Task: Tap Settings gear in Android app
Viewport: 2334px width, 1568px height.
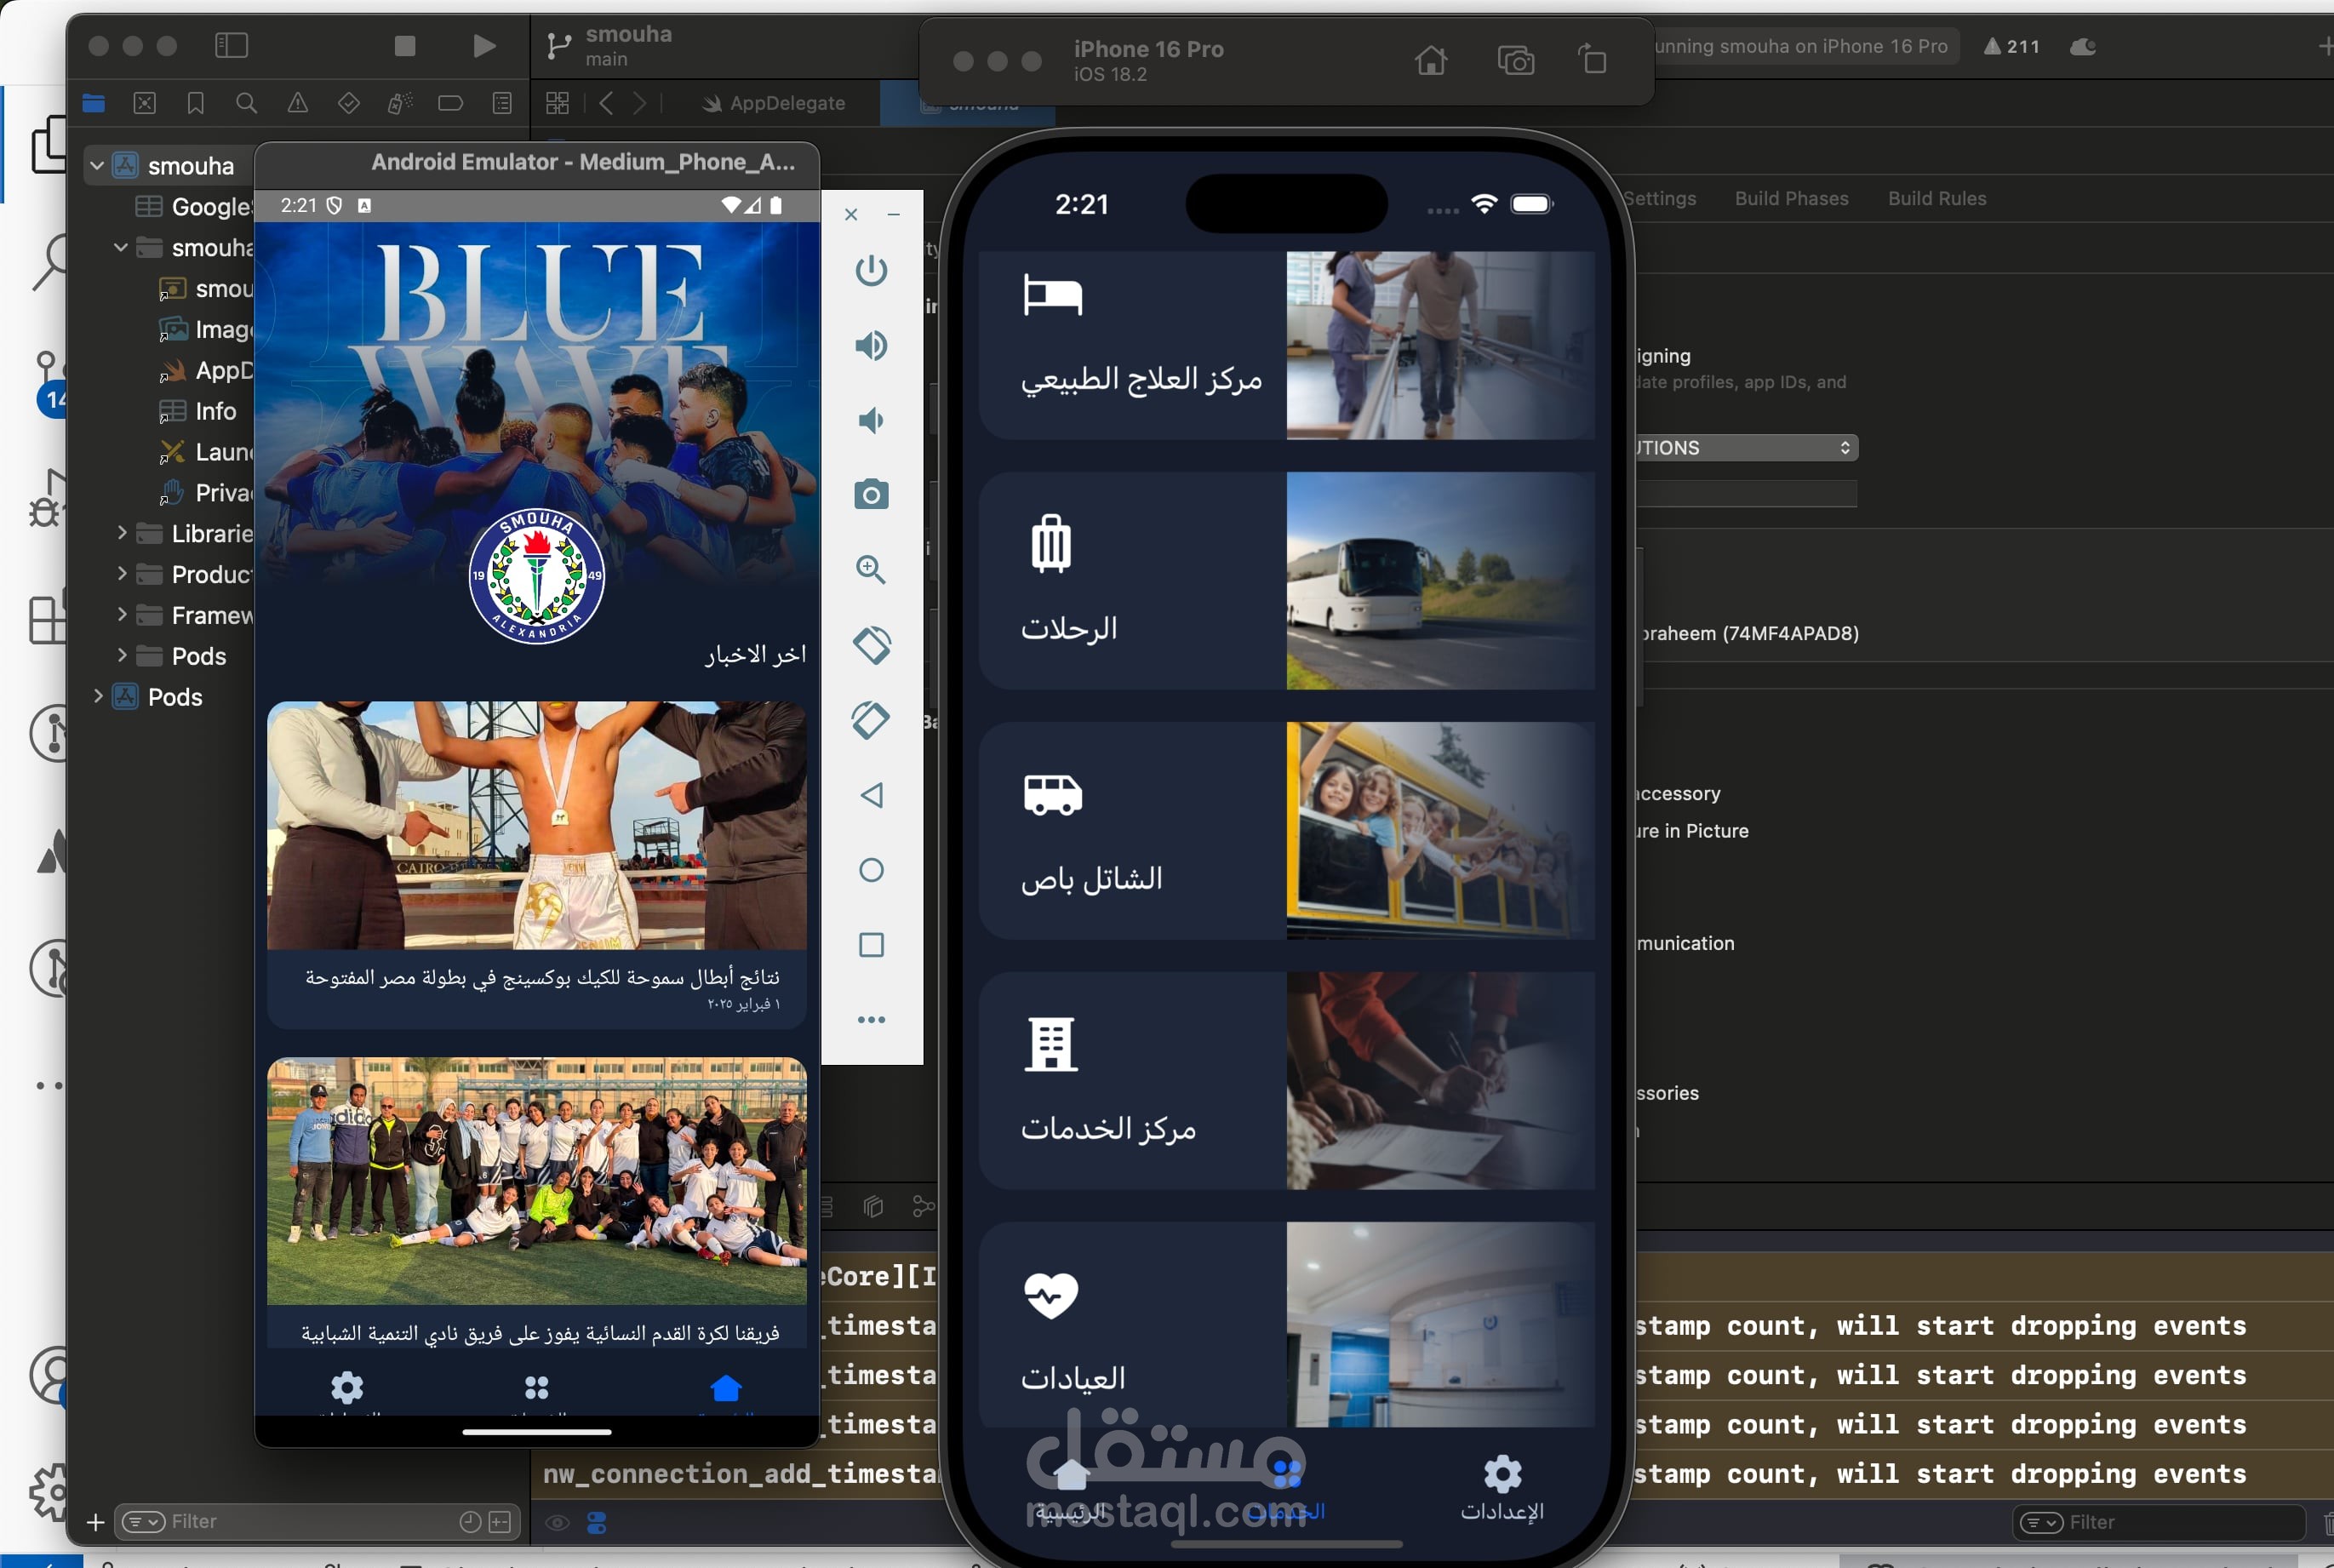Action: [x=347, y=1390]
